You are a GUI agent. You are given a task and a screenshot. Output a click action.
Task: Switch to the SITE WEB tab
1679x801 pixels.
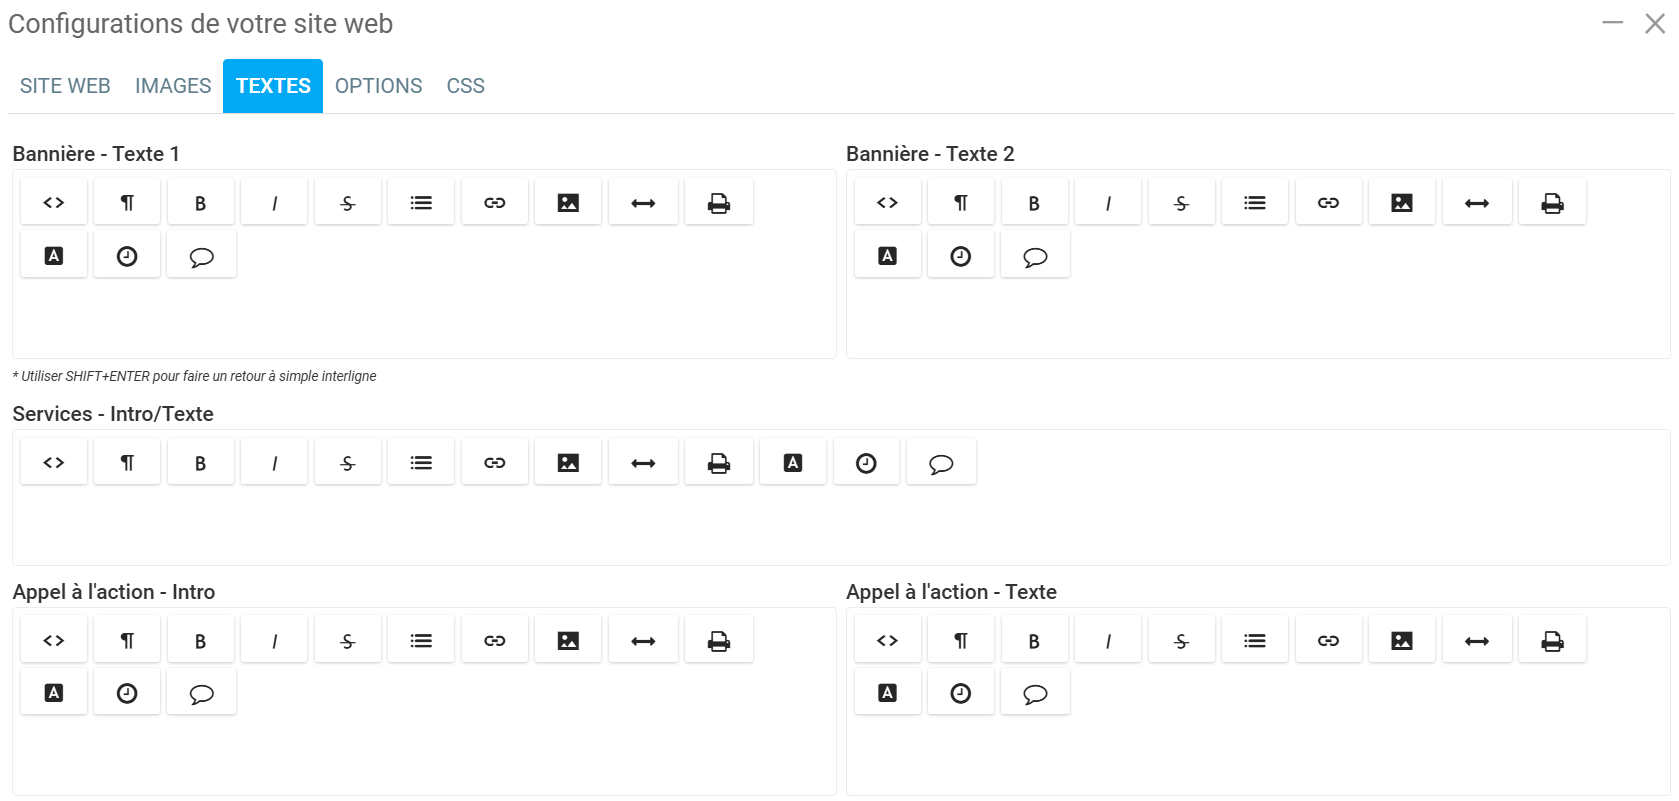(x=65, y=86)
